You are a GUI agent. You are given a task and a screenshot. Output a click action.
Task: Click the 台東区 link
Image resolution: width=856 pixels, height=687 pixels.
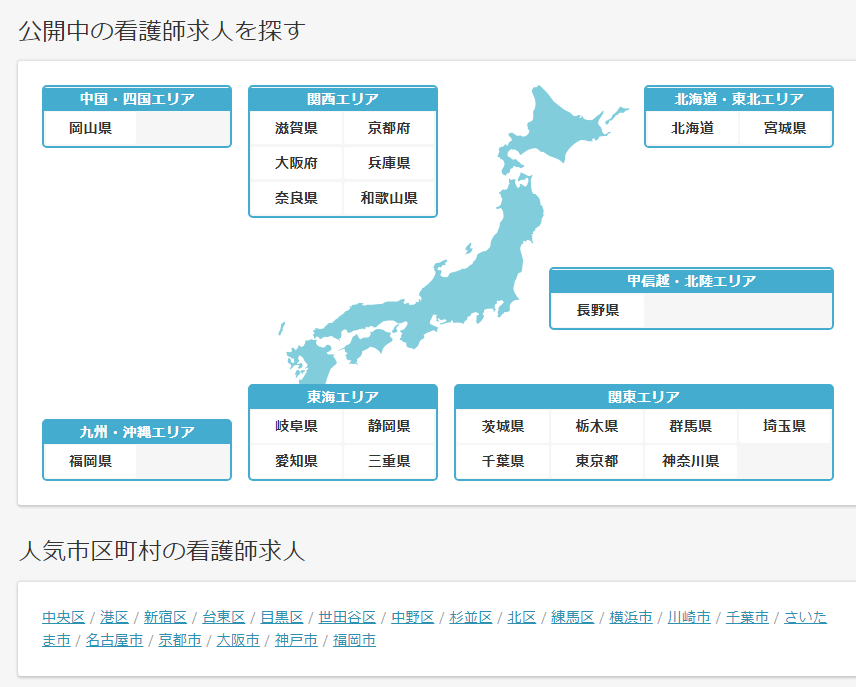tap(223, 617)
